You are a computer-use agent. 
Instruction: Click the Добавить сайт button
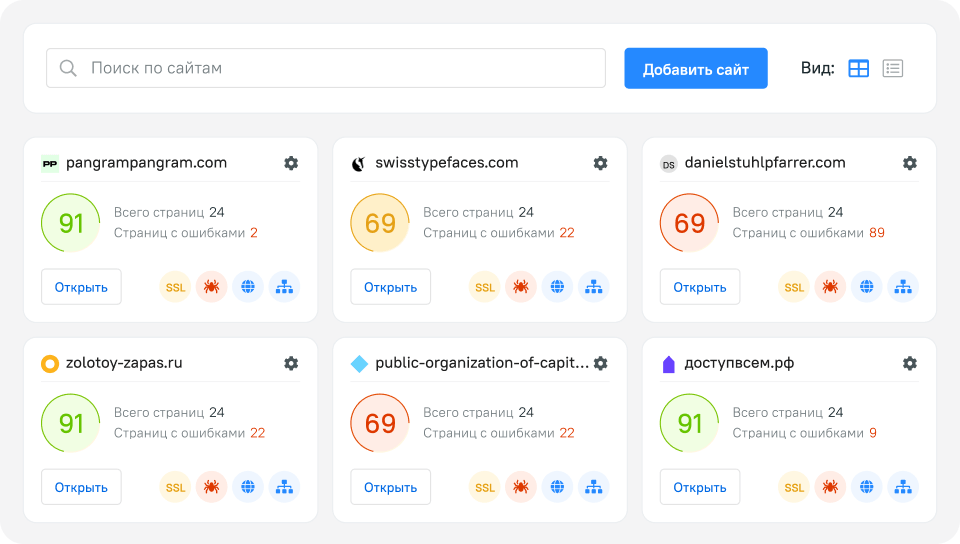tap(696, 68)
